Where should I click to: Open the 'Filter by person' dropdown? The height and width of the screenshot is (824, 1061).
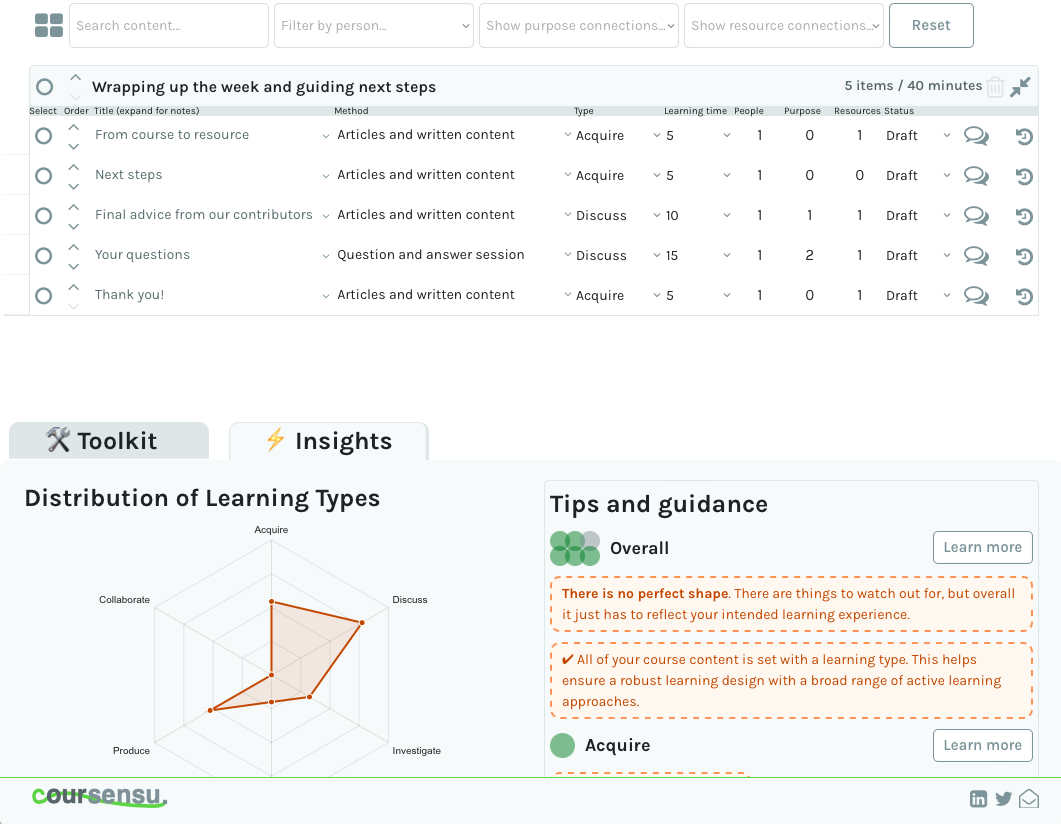click(x=374, y=26)
